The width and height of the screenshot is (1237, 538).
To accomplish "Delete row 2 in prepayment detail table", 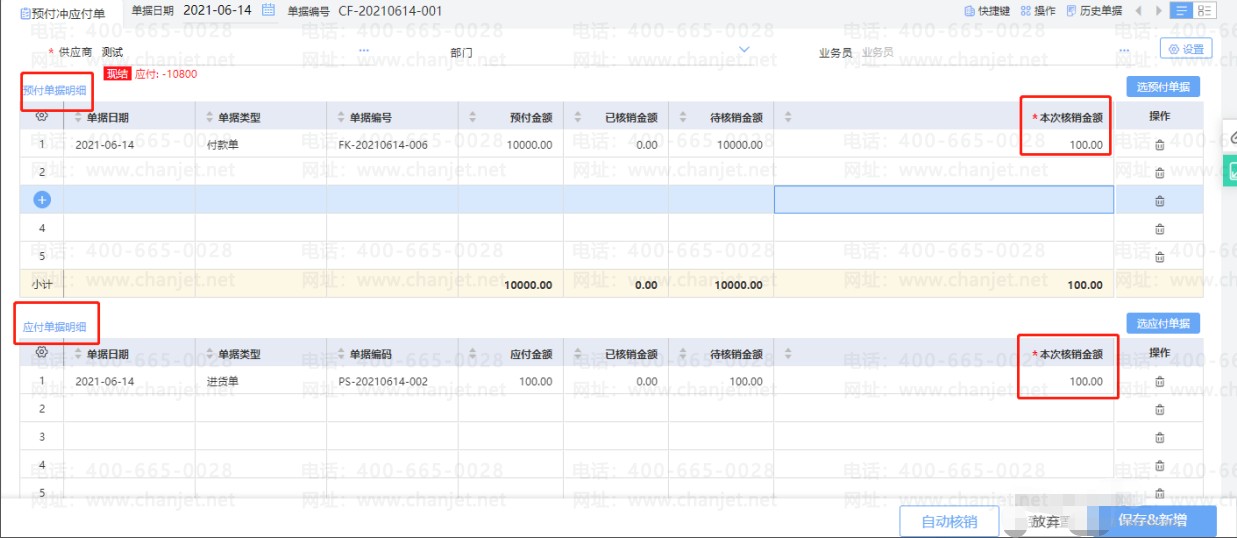I will (x=1160, y=173).
